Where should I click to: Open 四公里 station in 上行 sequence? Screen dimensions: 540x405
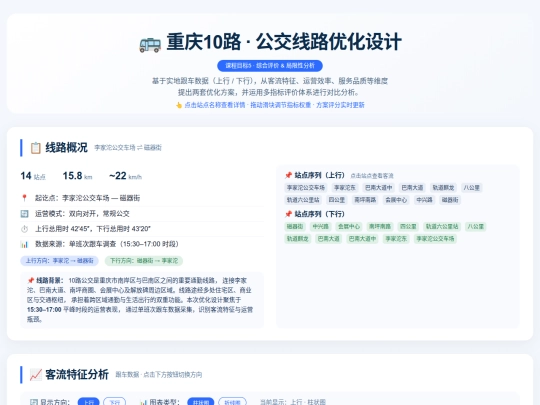click(x=336, y=200)
